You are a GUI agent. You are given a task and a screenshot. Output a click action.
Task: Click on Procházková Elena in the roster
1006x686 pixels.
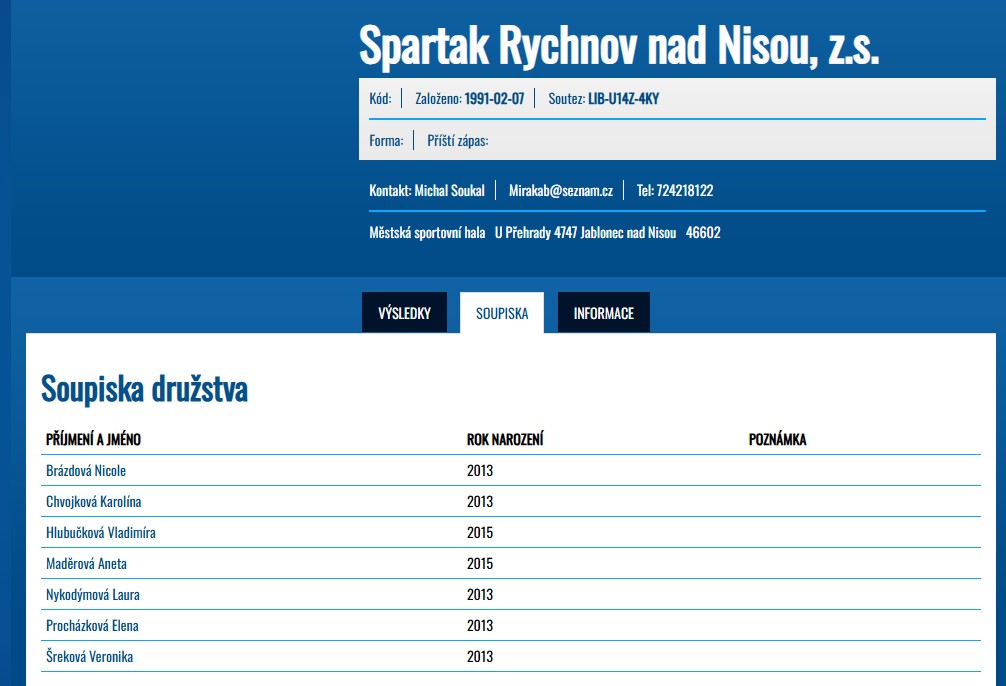92,626
